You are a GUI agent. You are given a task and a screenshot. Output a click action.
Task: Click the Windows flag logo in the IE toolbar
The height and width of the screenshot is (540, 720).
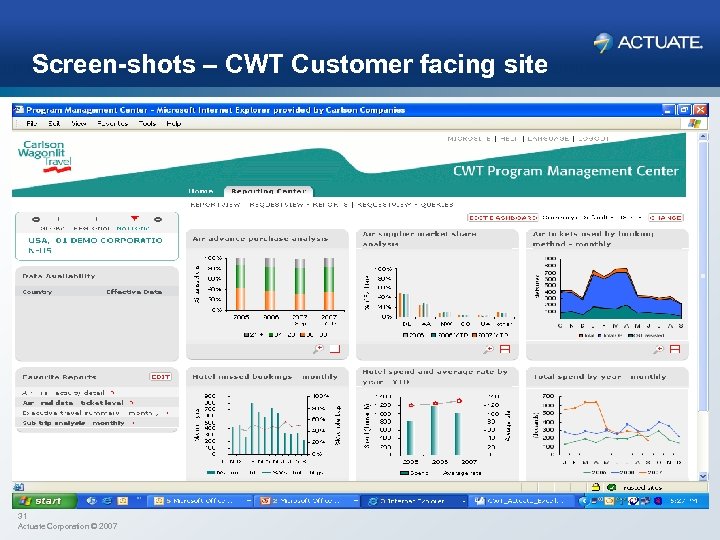pyautogui.click(x=694, y=123)
